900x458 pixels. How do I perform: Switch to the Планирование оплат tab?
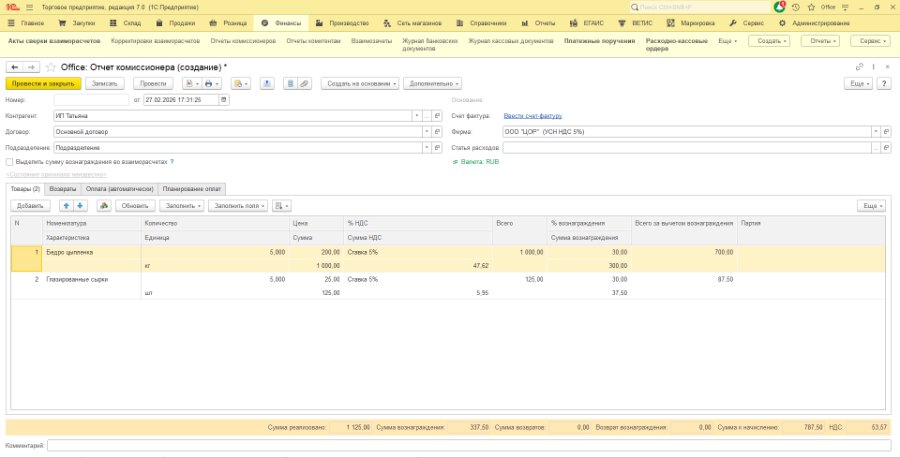[x=192, y=189]
